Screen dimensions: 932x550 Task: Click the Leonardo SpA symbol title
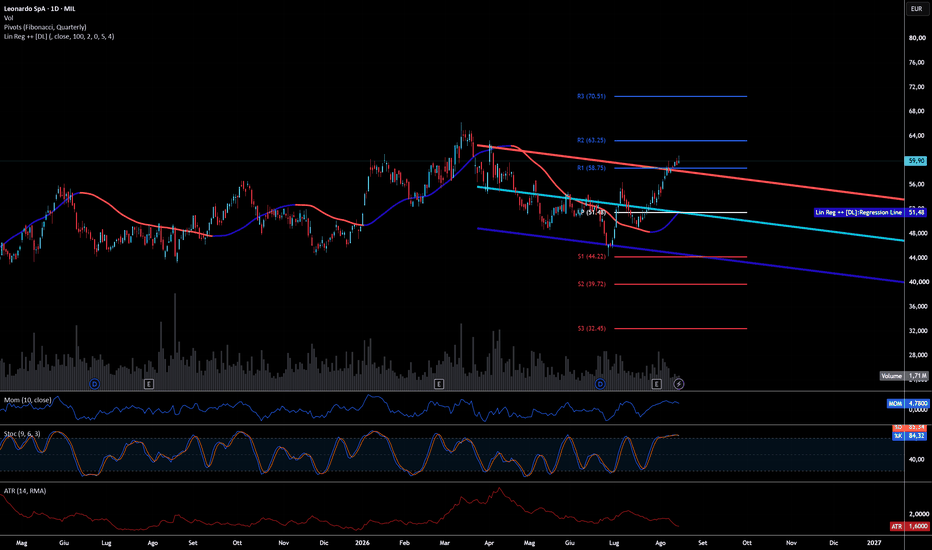pos(40,9)
